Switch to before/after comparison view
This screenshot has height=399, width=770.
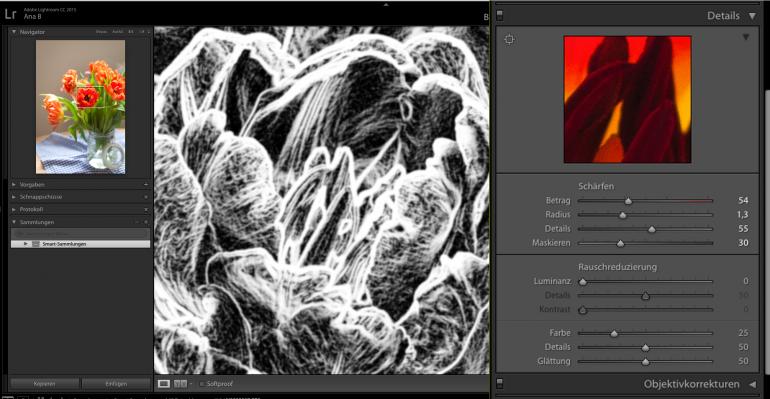(x=180, y=383)
